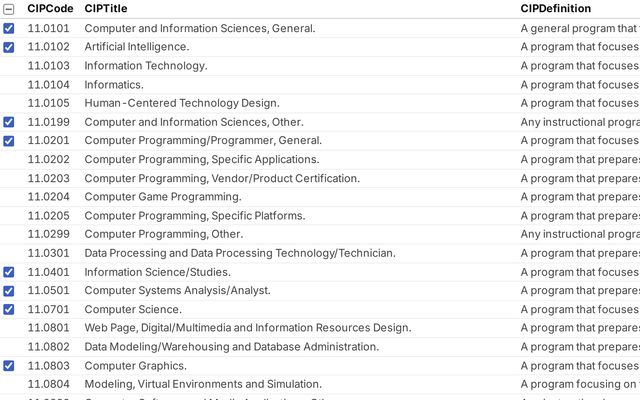Sort by the CIPCode column header
Screen dimensions: 640x400
click(x=48, y=9)
